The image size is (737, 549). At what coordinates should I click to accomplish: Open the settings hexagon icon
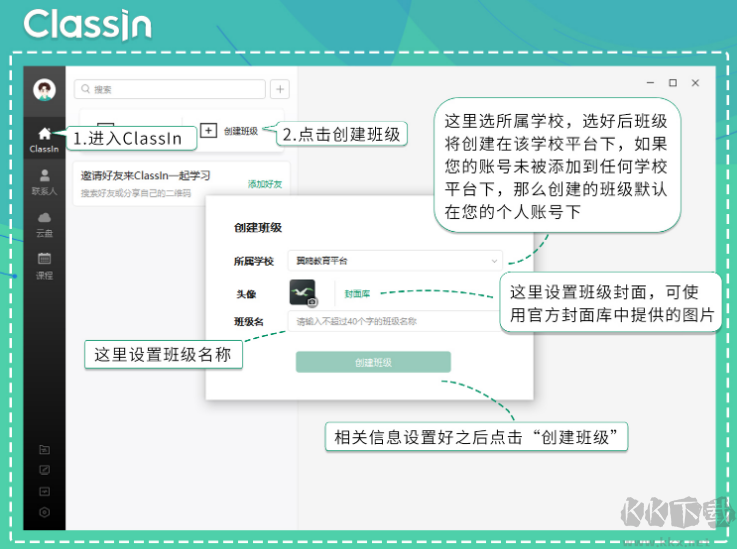pyautogui.click(x=44, y=512)
